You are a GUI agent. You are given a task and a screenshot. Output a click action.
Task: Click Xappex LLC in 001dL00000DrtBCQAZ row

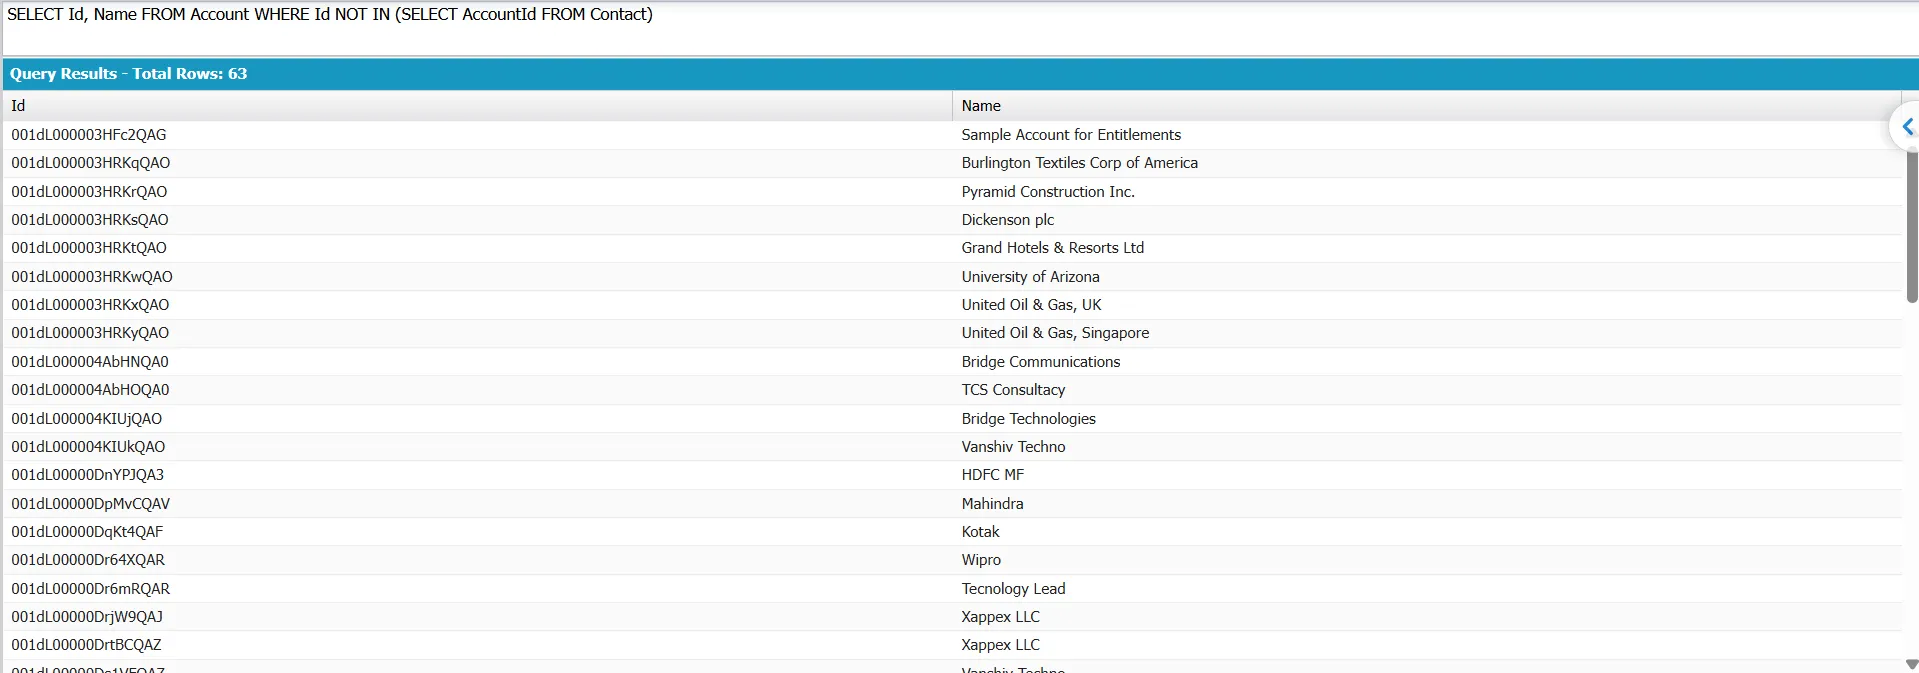pos(1001,645)
